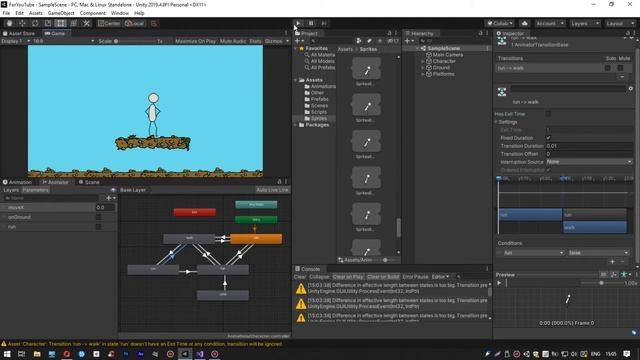
Task: Toggle the Fixed Duration checkbox
Action: [548, 138]
